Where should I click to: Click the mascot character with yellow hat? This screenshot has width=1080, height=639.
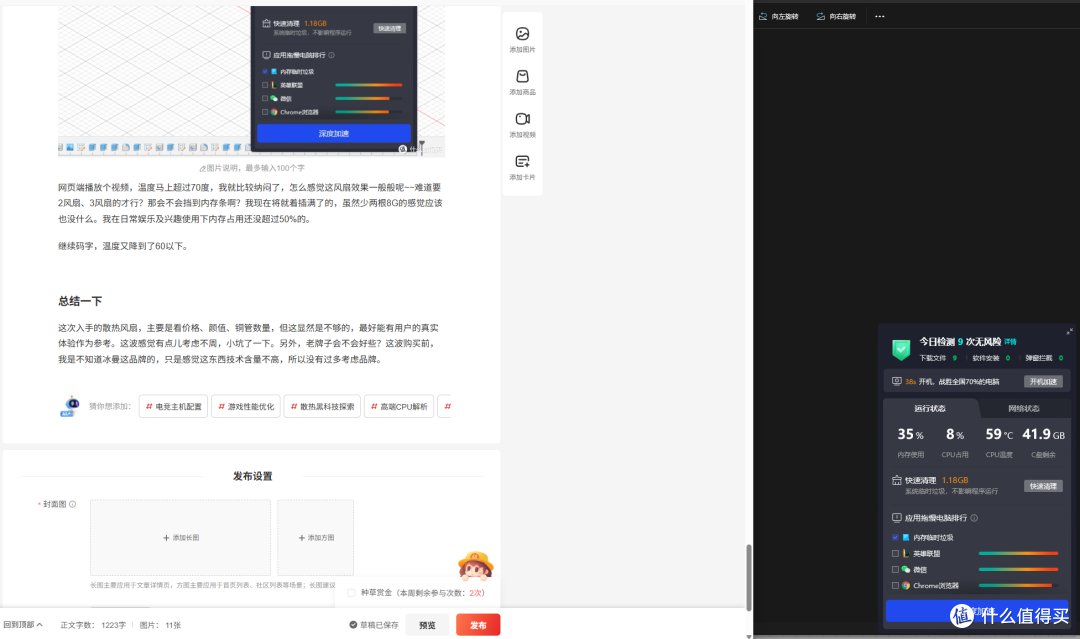pyautogui.click(x=475, y=567)
